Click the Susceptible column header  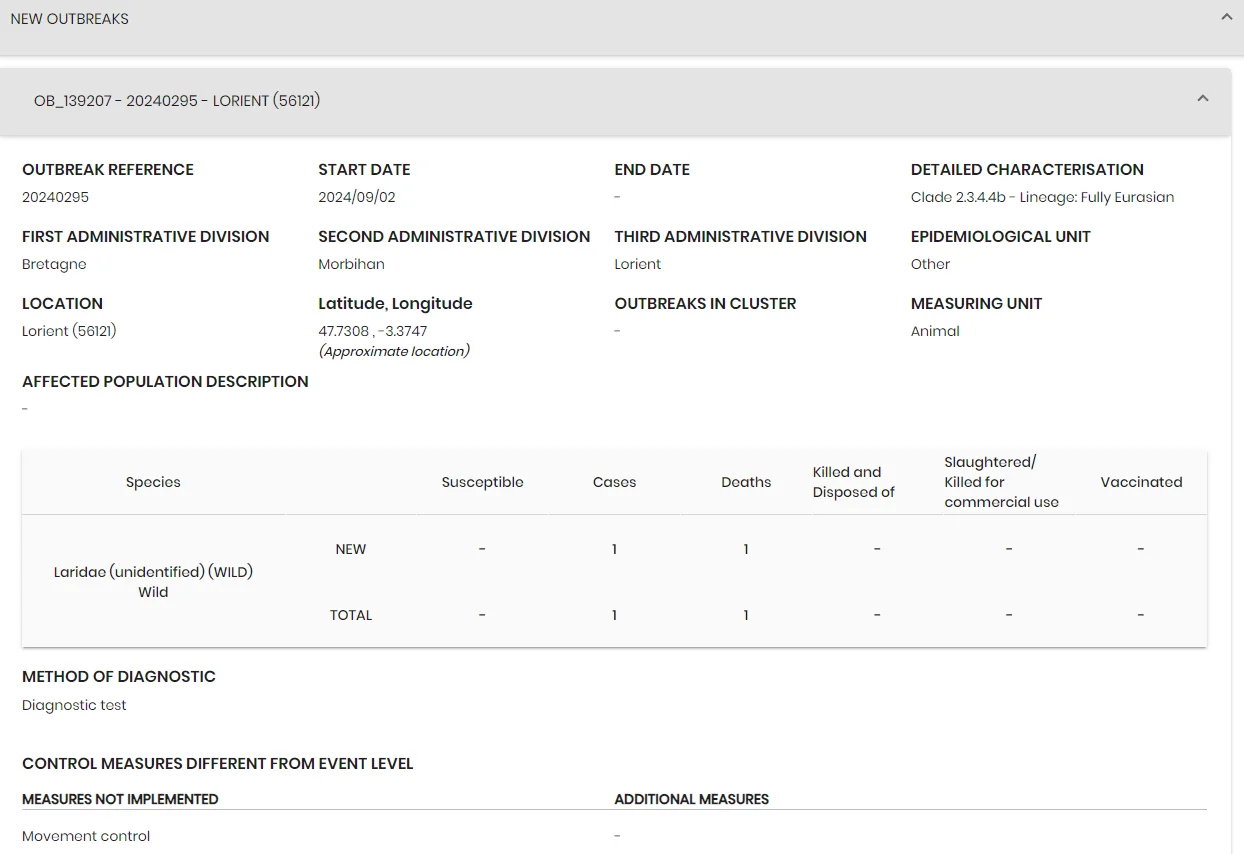482,482
